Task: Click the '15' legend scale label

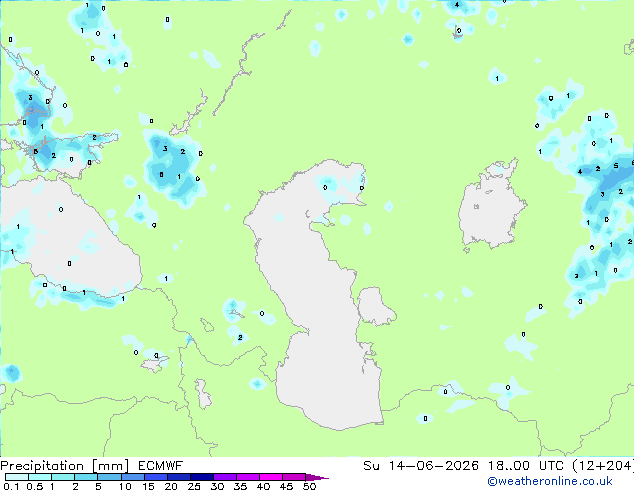Action: (x=148, y=486)
